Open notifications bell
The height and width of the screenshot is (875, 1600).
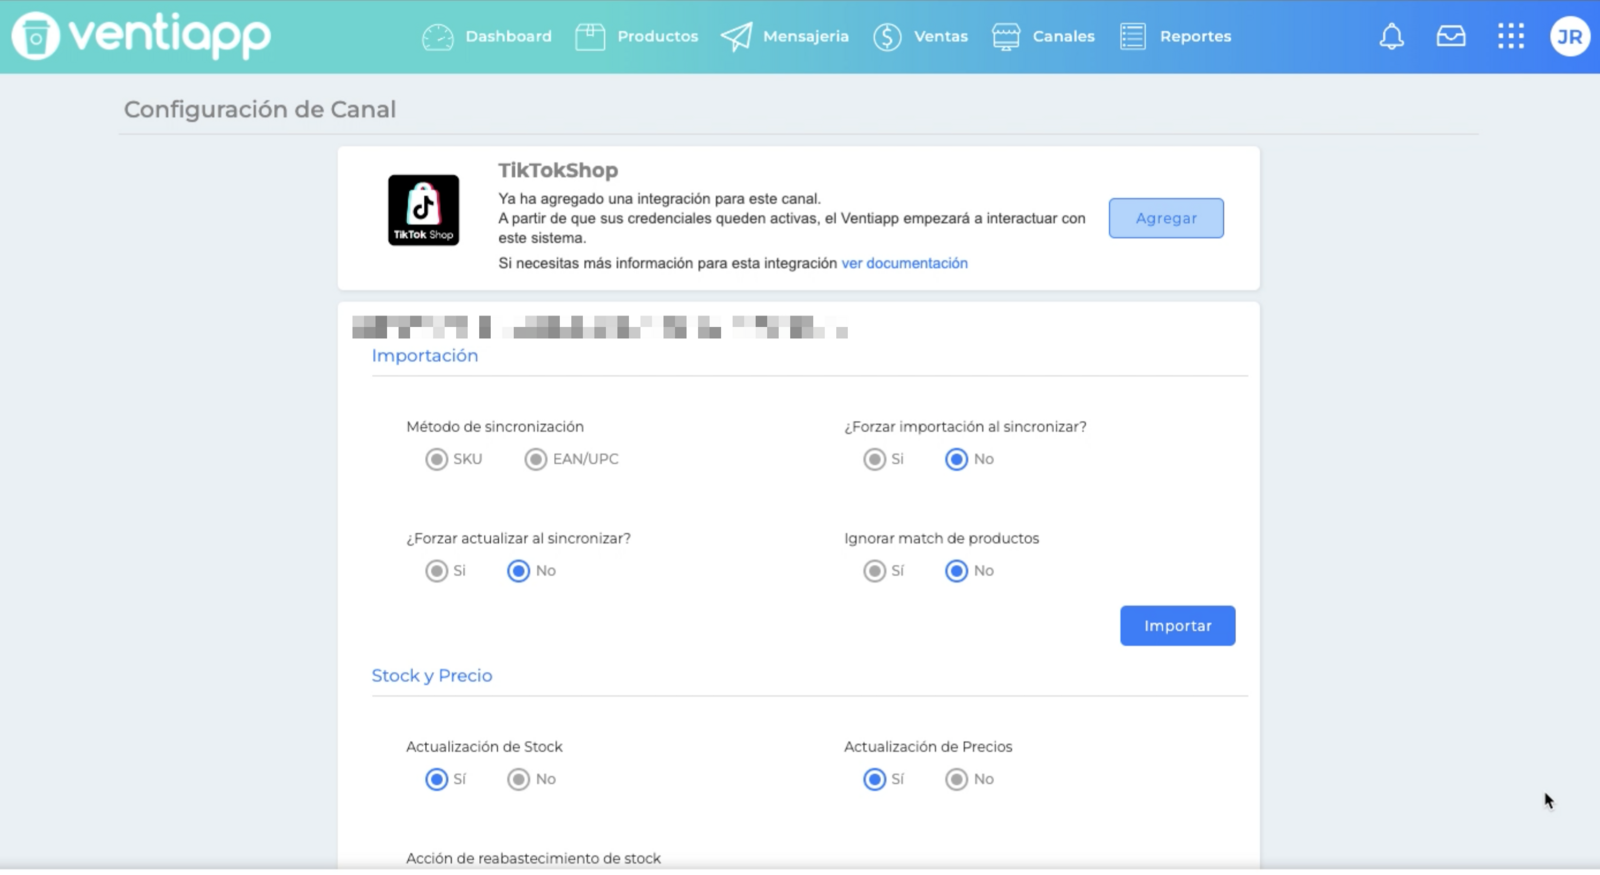point(1392,37)
